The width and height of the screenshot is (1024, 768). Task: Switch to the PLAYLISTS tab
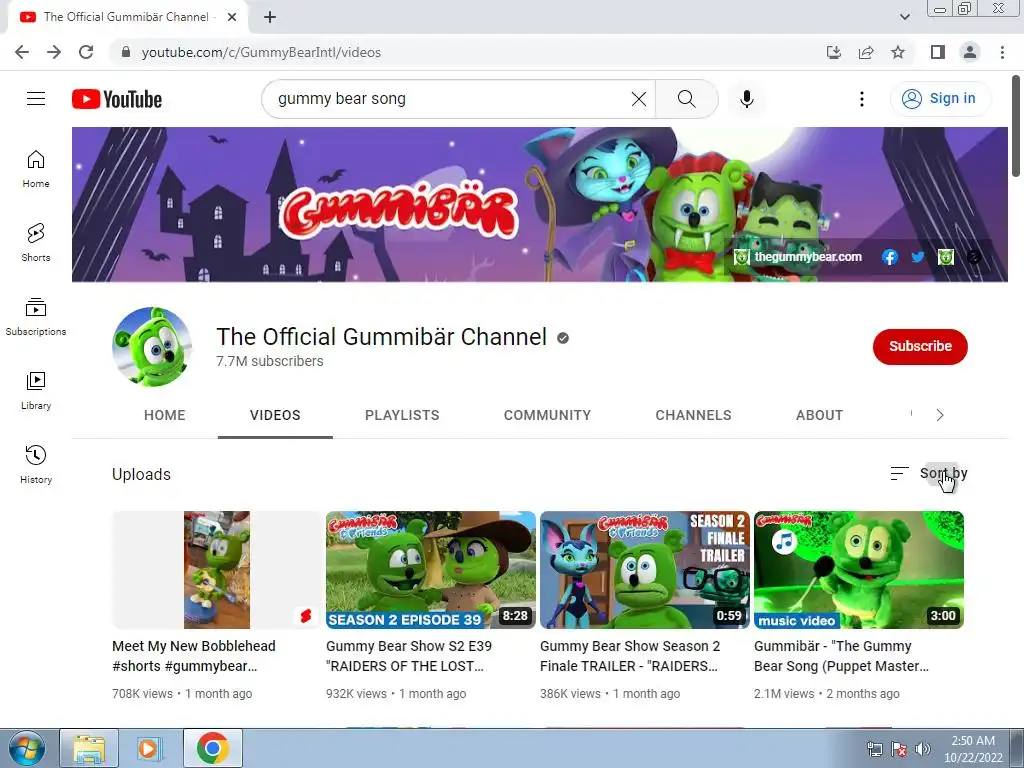click(402, 415)
